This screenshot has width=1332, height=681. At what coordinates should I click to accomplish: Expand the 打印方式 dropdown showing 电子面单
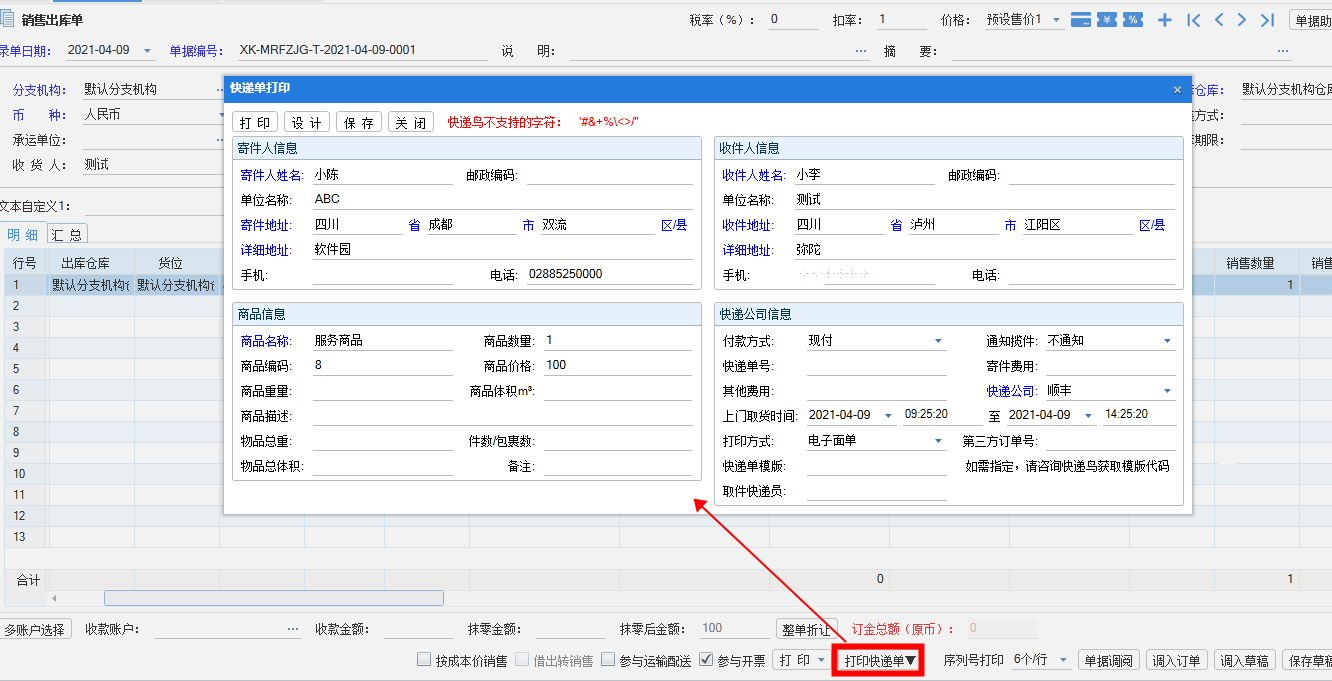(x=938, y=441)
